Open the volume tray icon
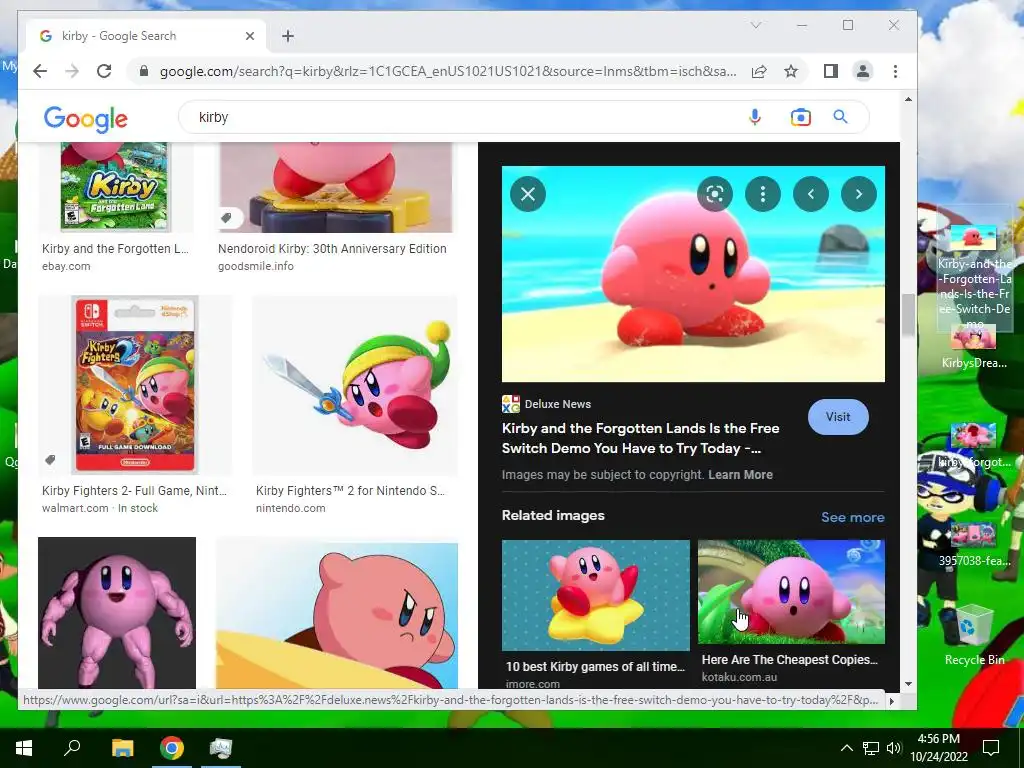Screen dimensions: 1024x768 coord(894,748)
